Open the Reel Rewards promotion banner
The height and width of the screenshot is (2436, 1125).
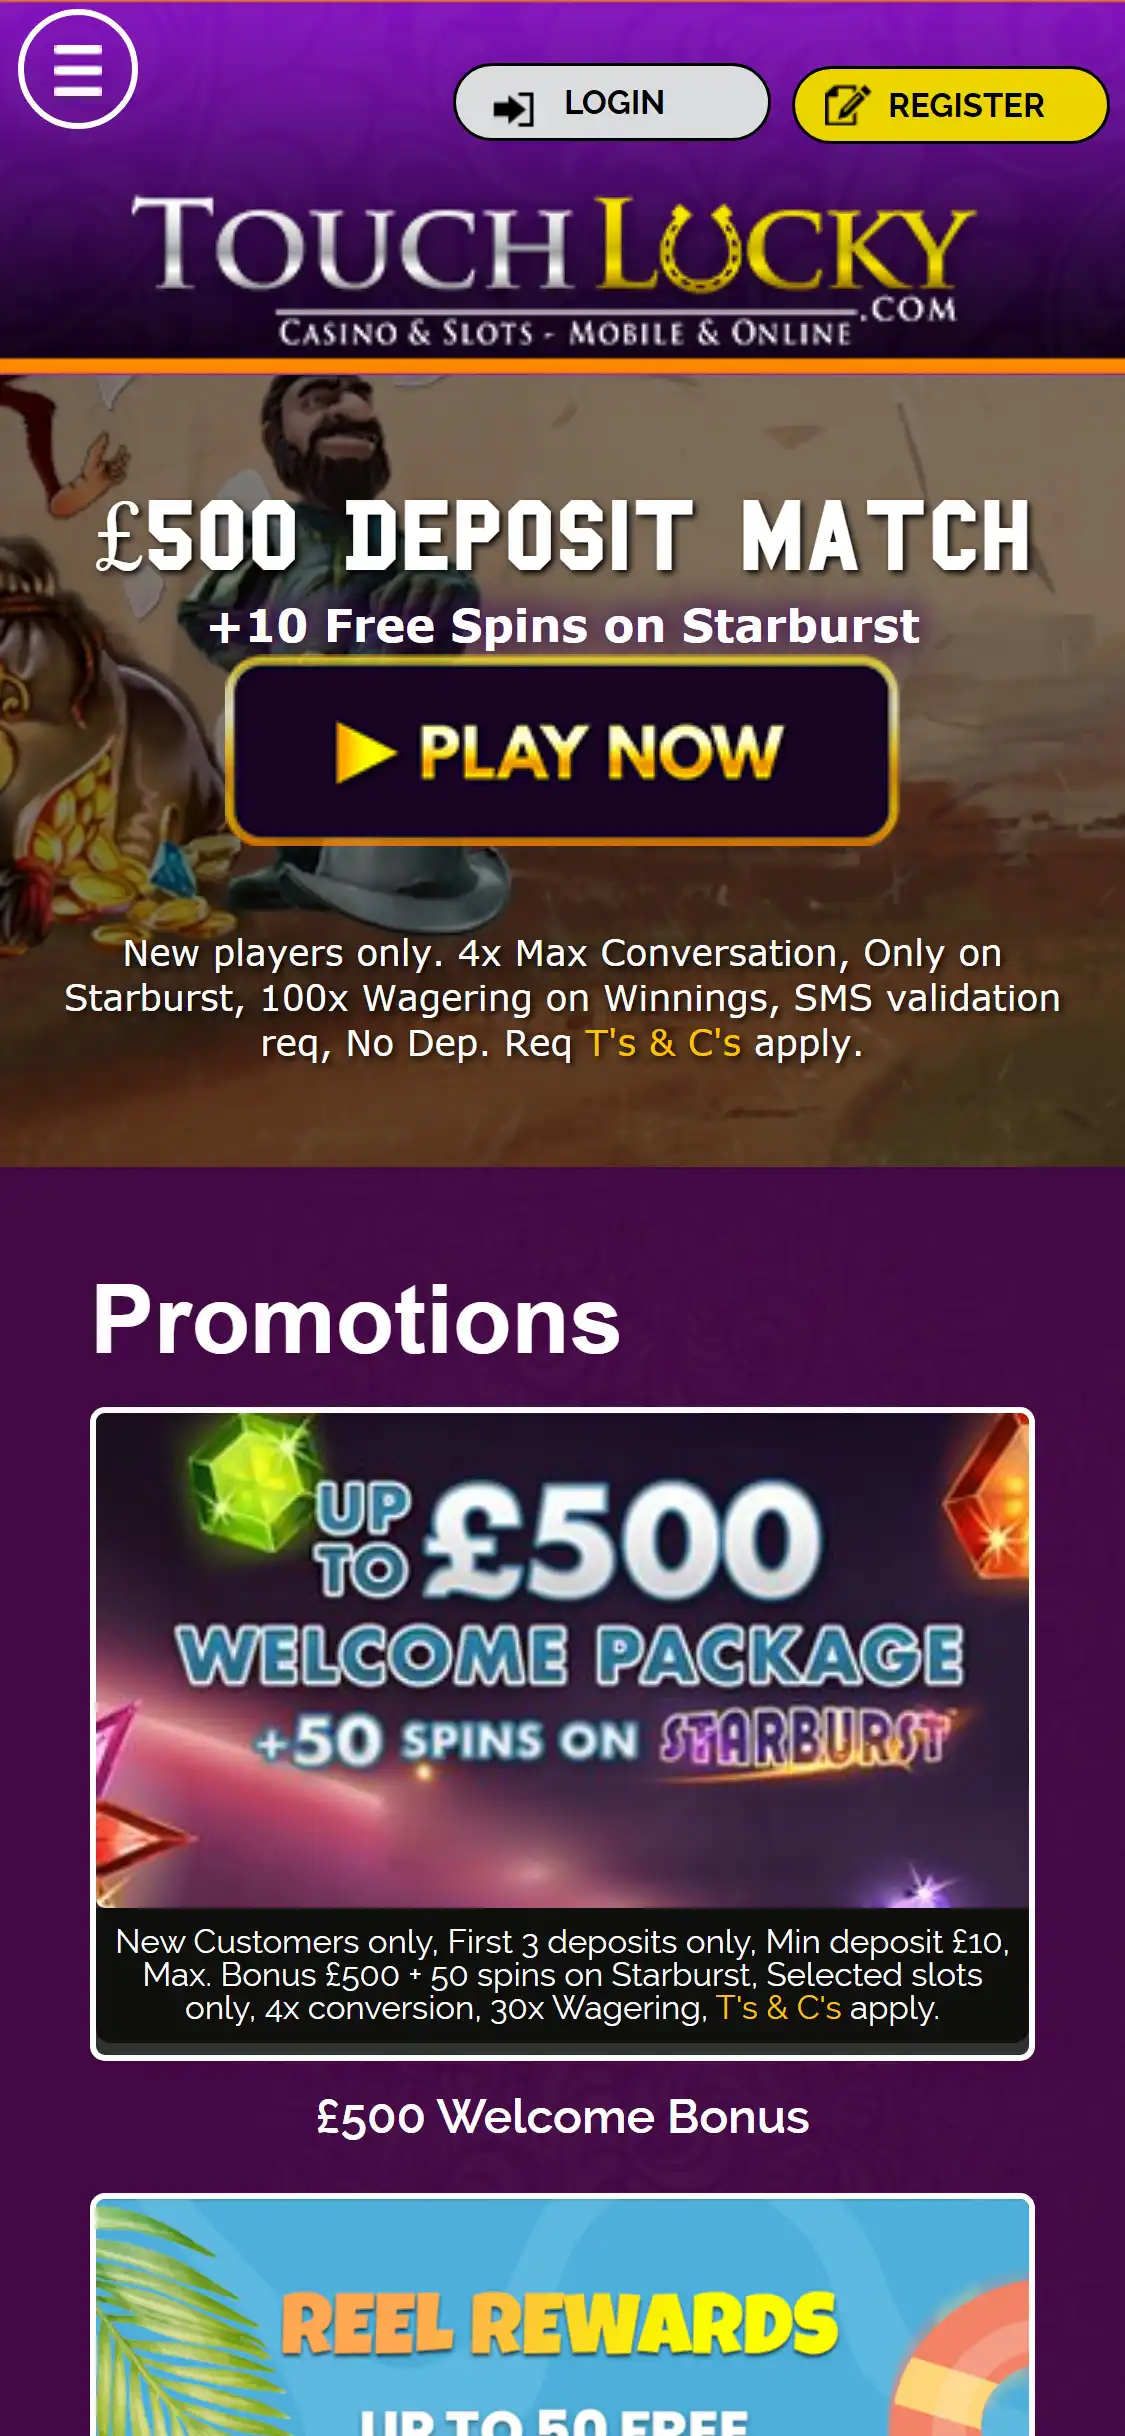562,2317
